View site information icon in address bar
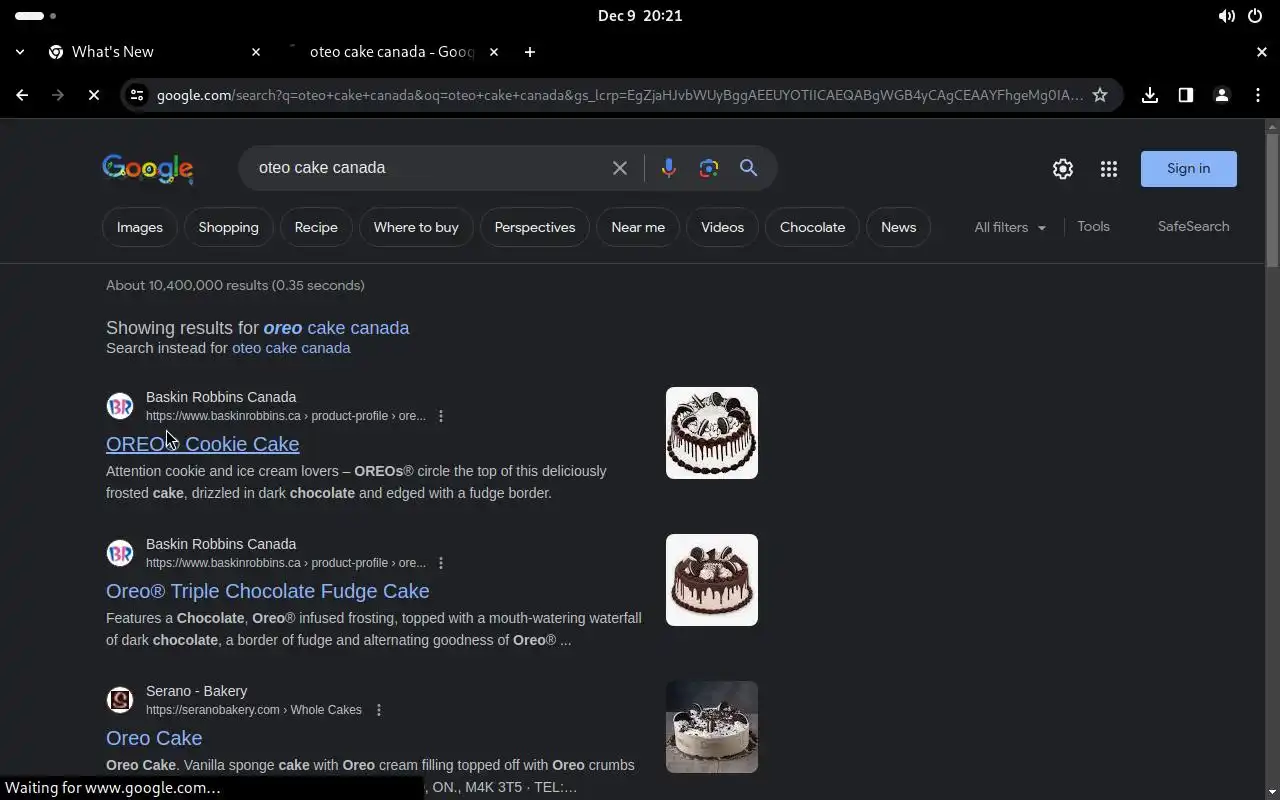 (x=137, y=95)
